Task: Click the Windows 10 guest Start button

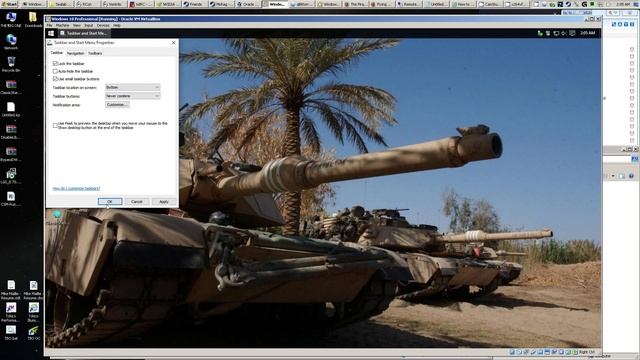Action: tap(51, 33)
